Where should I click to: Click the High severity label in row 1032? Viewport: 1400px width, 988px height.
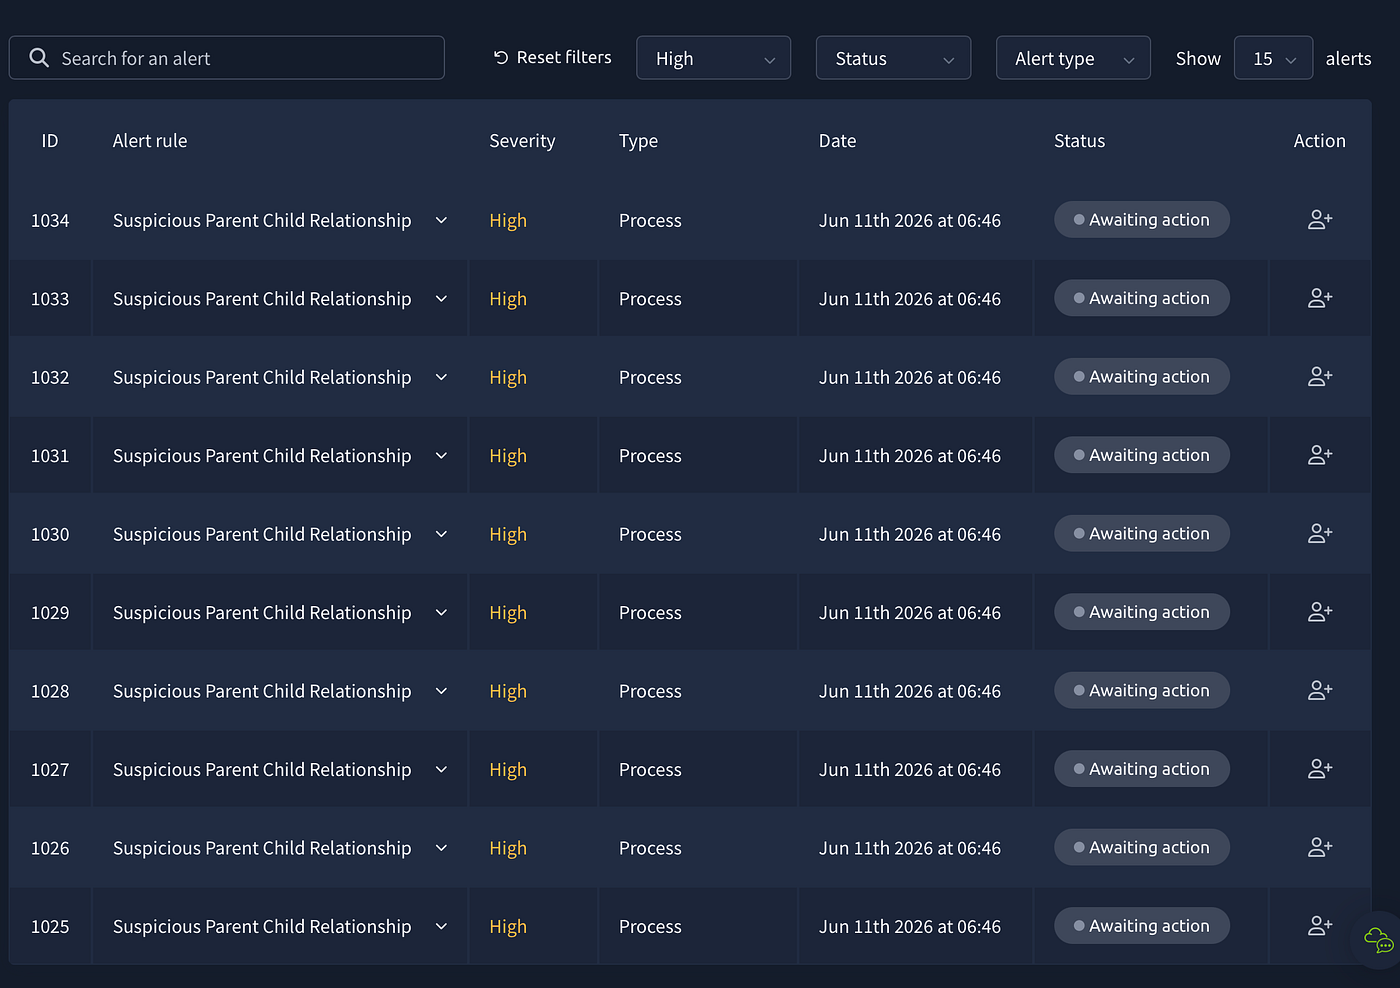(x=508, y=378)
